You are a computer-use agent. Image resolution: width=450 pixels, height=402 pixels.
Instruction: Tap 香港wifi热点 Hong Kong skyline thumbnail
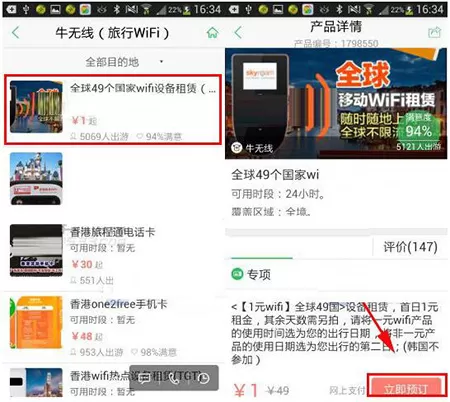[x=36, y=383]
